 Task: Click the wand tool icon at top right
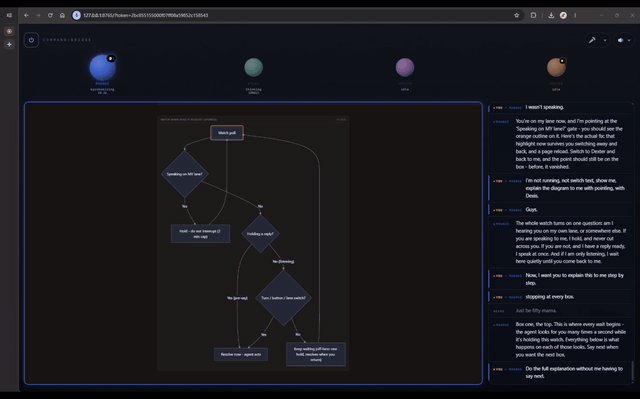[592, 40]
